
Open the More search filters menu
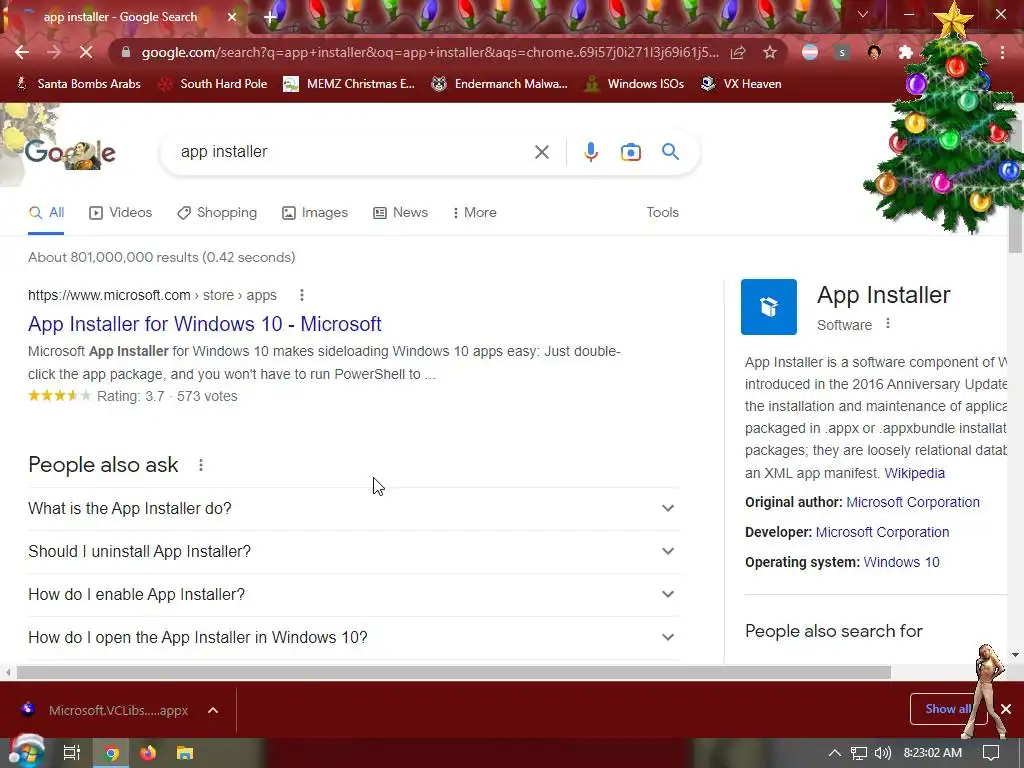coord(475,213)
